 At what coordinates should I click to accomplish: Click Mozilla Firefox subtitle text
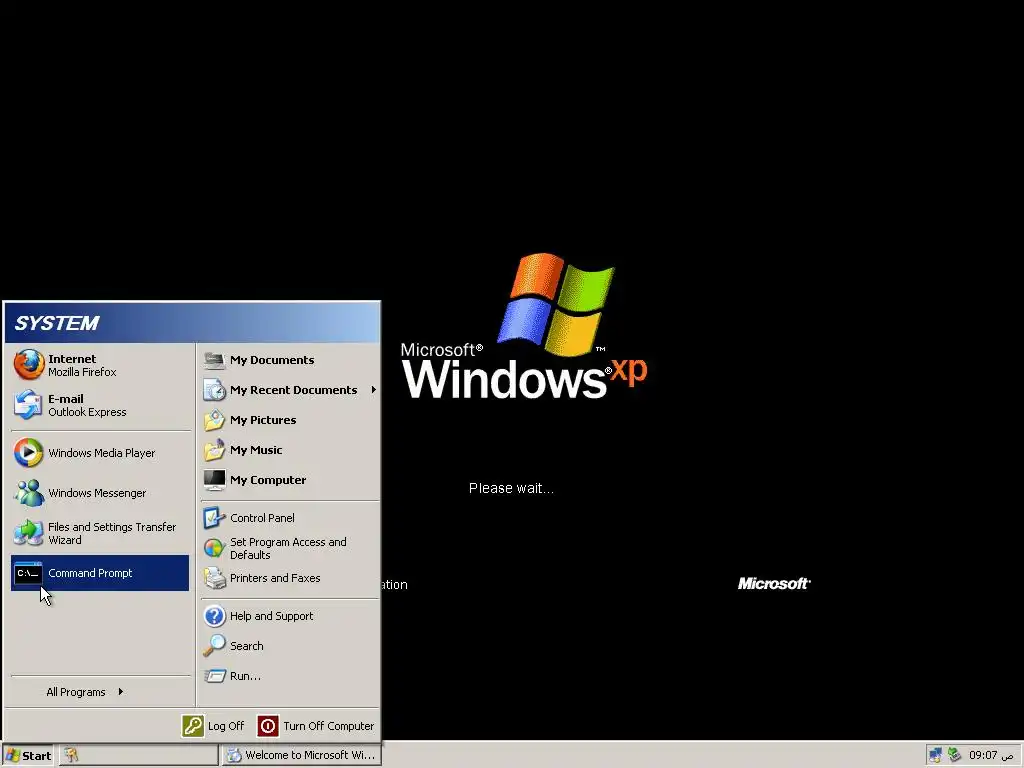(x=82, y=372)
